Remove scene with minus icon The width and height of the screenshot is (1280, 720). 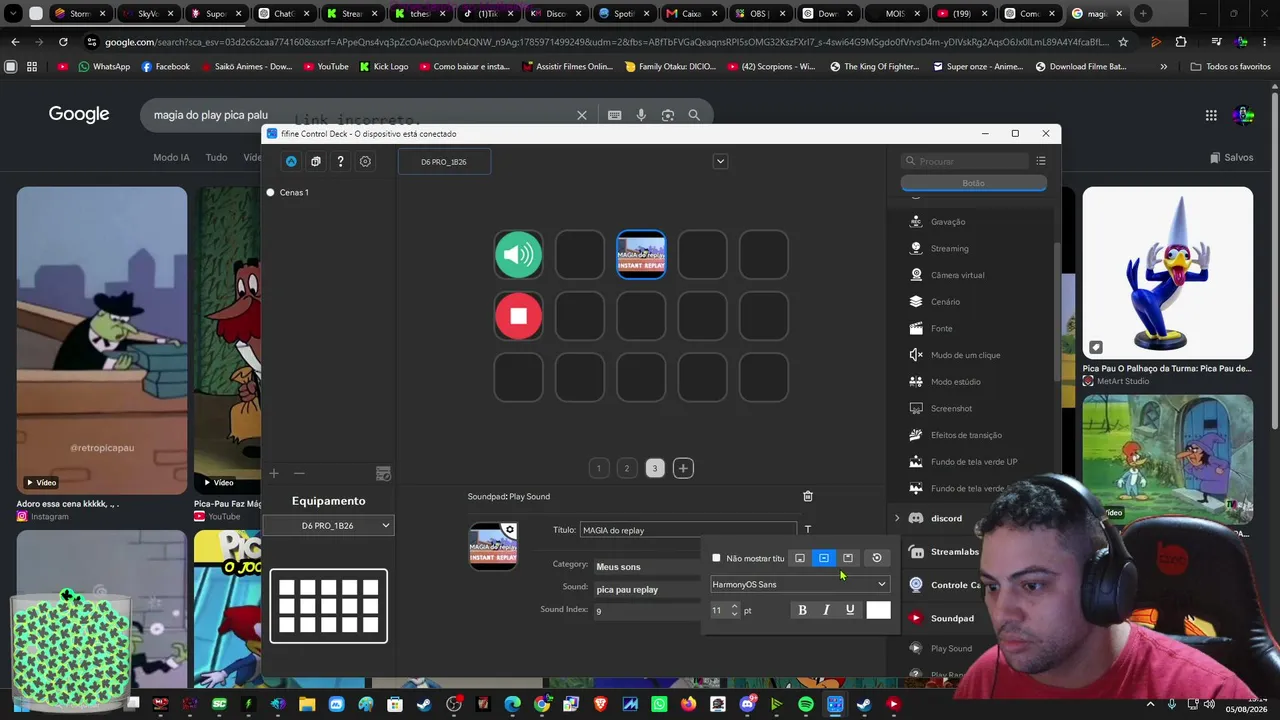click(x=299, y=473)
